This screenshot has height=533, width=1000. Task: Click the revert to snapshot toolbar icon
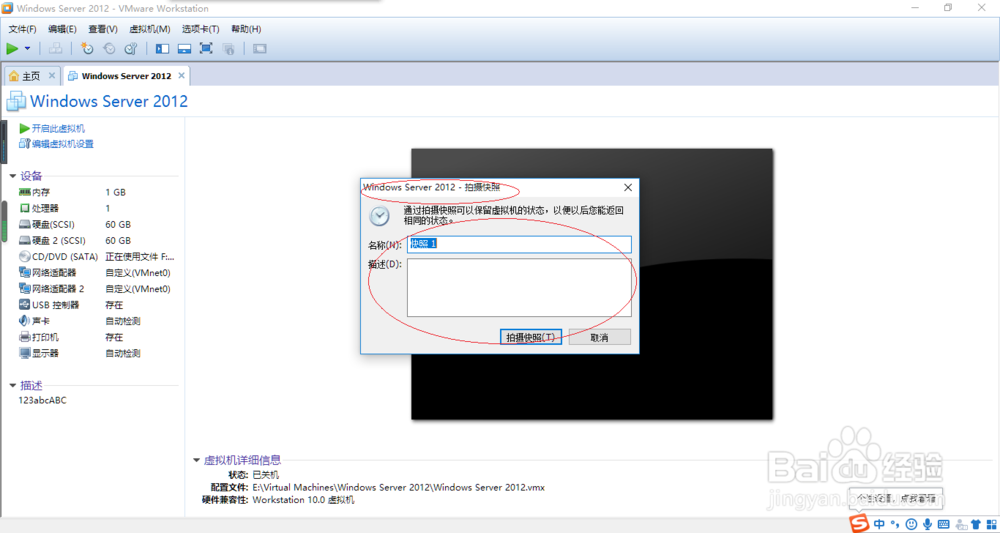(109, 48)
